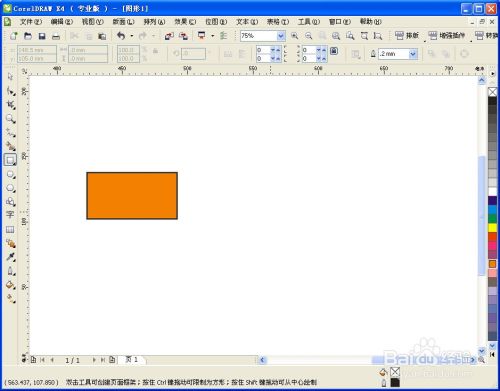Toggle the round corners together lock
This screenshot has width=500, height=391.
(334, 51)
